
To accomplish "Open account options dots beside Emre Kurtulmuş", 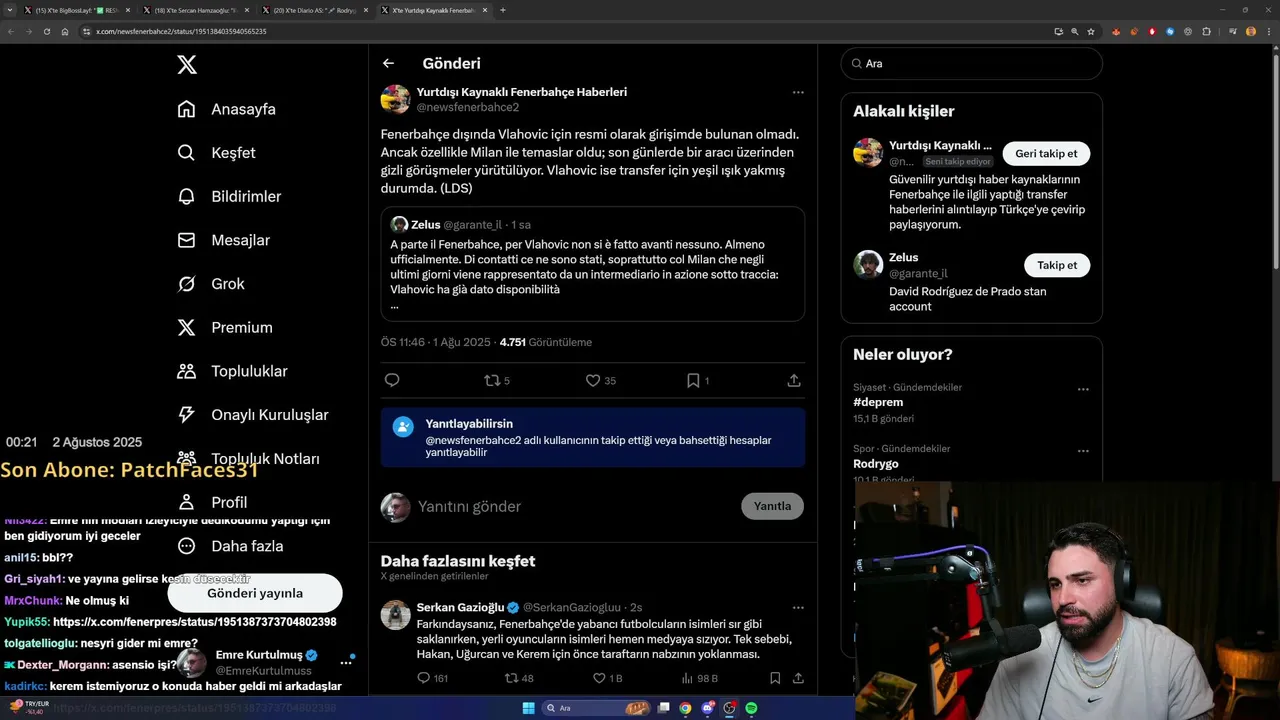I will tap(346, 662).
